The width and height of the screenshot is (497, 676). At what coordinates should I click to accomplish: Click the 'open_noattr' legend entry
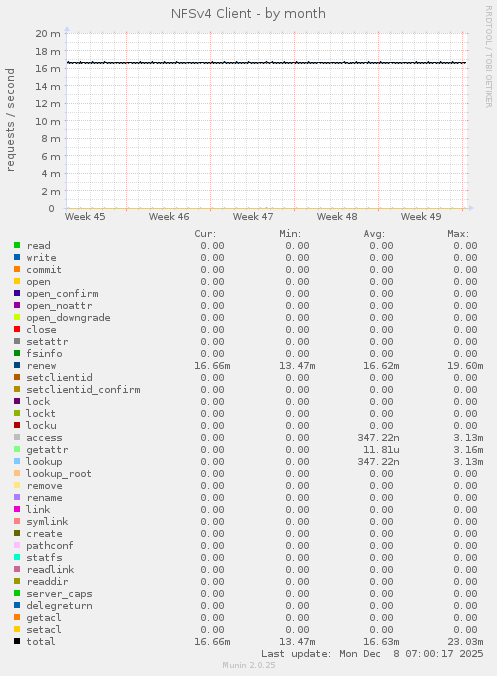(x=59, y=306)
